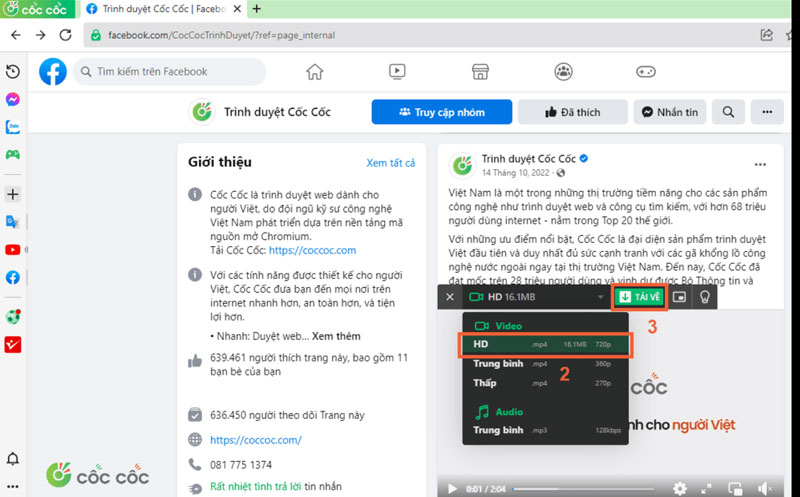Expand the HD 16.1MB quality dropdown
The width and height of the screenshot is (800, 497).
537,297
